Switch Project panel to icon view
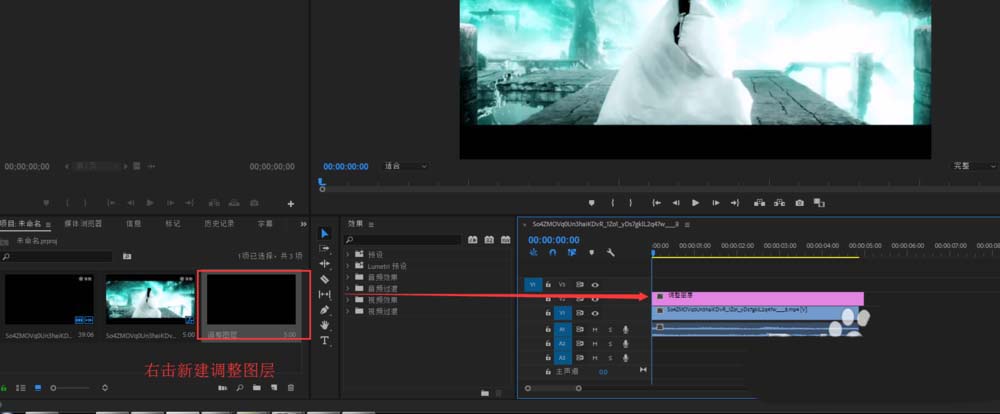The height and width of the screenshot is (414, 1000). [38, 388]
